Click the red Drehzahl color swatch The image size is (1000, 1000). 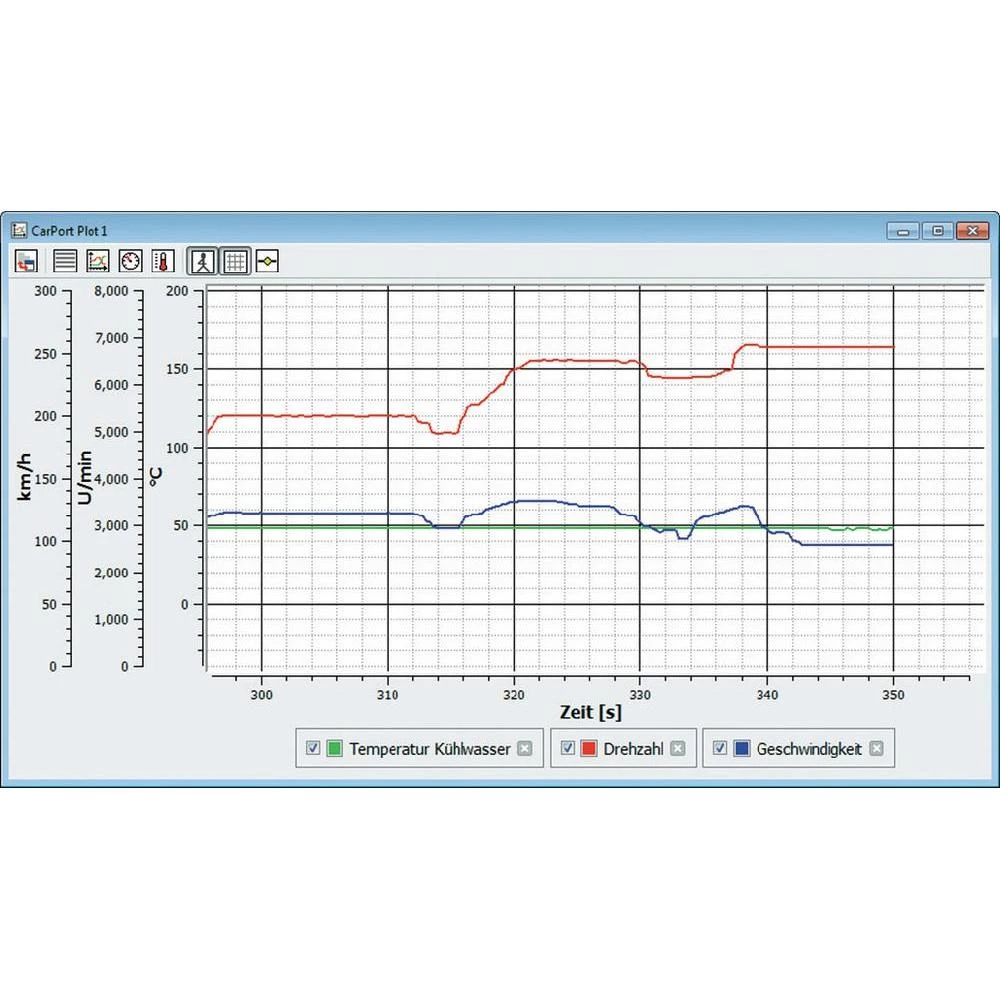click(590, 748)
